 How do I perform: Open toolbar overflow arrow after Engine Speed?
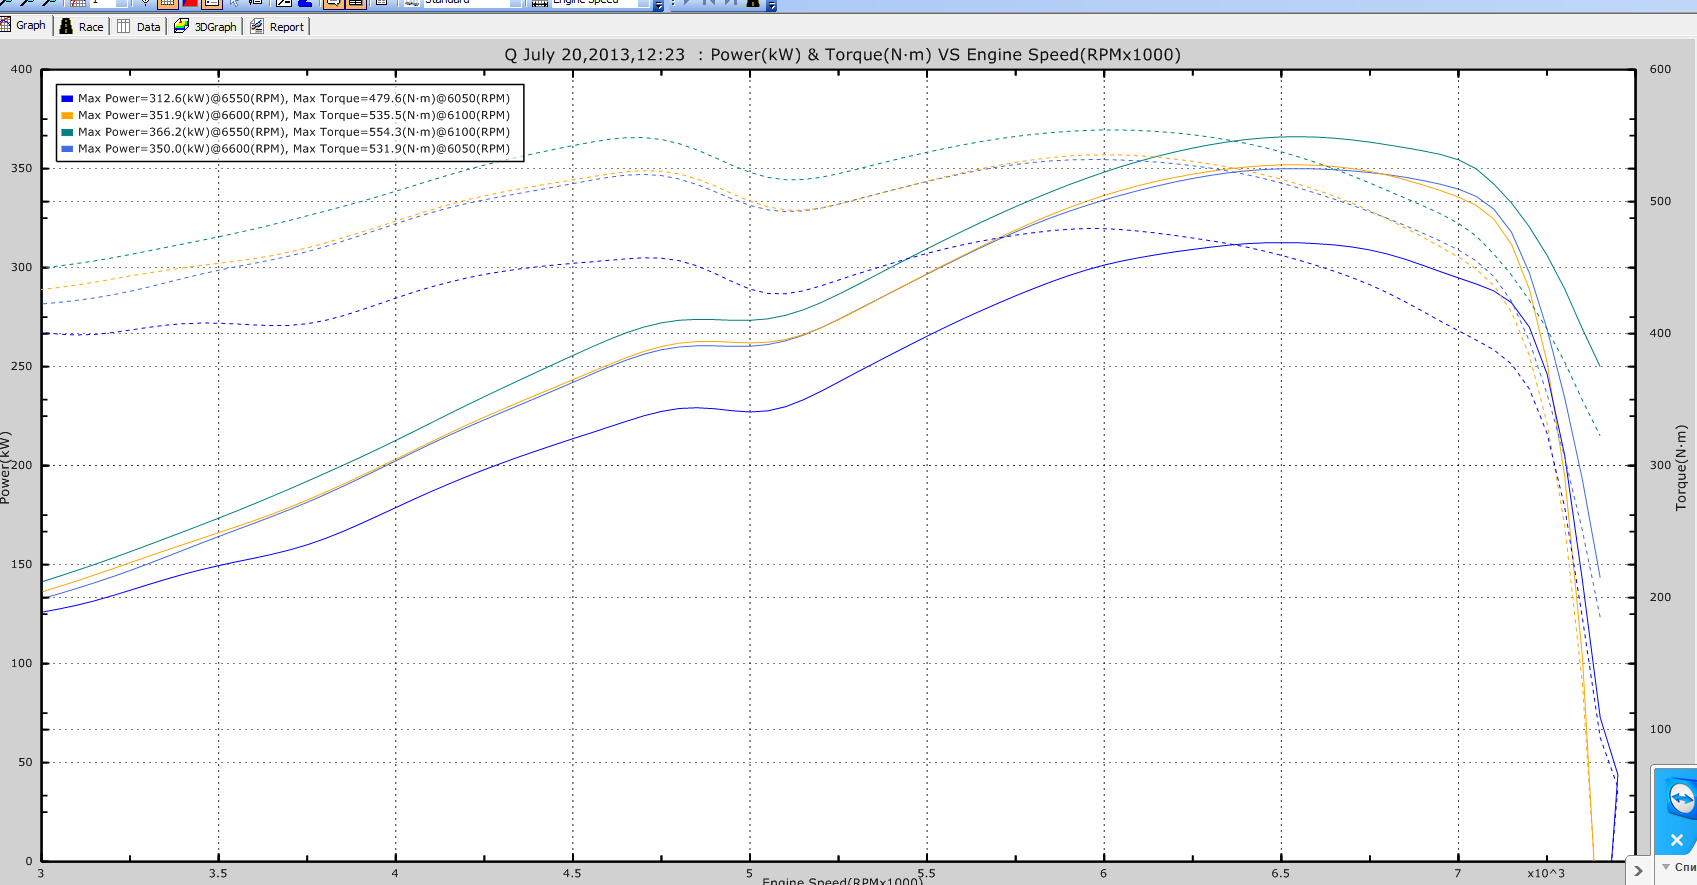point(659,6)
